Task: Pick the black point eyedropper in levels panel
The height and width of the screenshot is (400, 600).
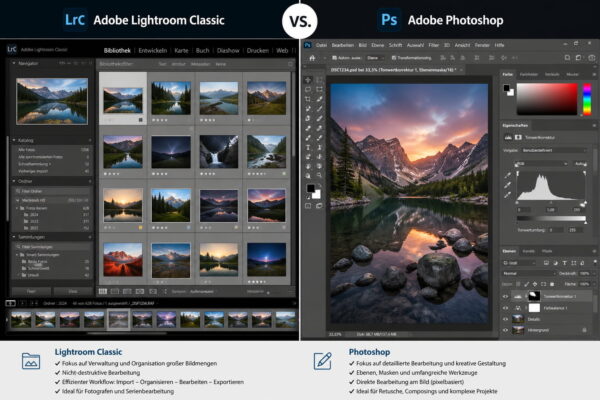Action: (x=508, y=176)
